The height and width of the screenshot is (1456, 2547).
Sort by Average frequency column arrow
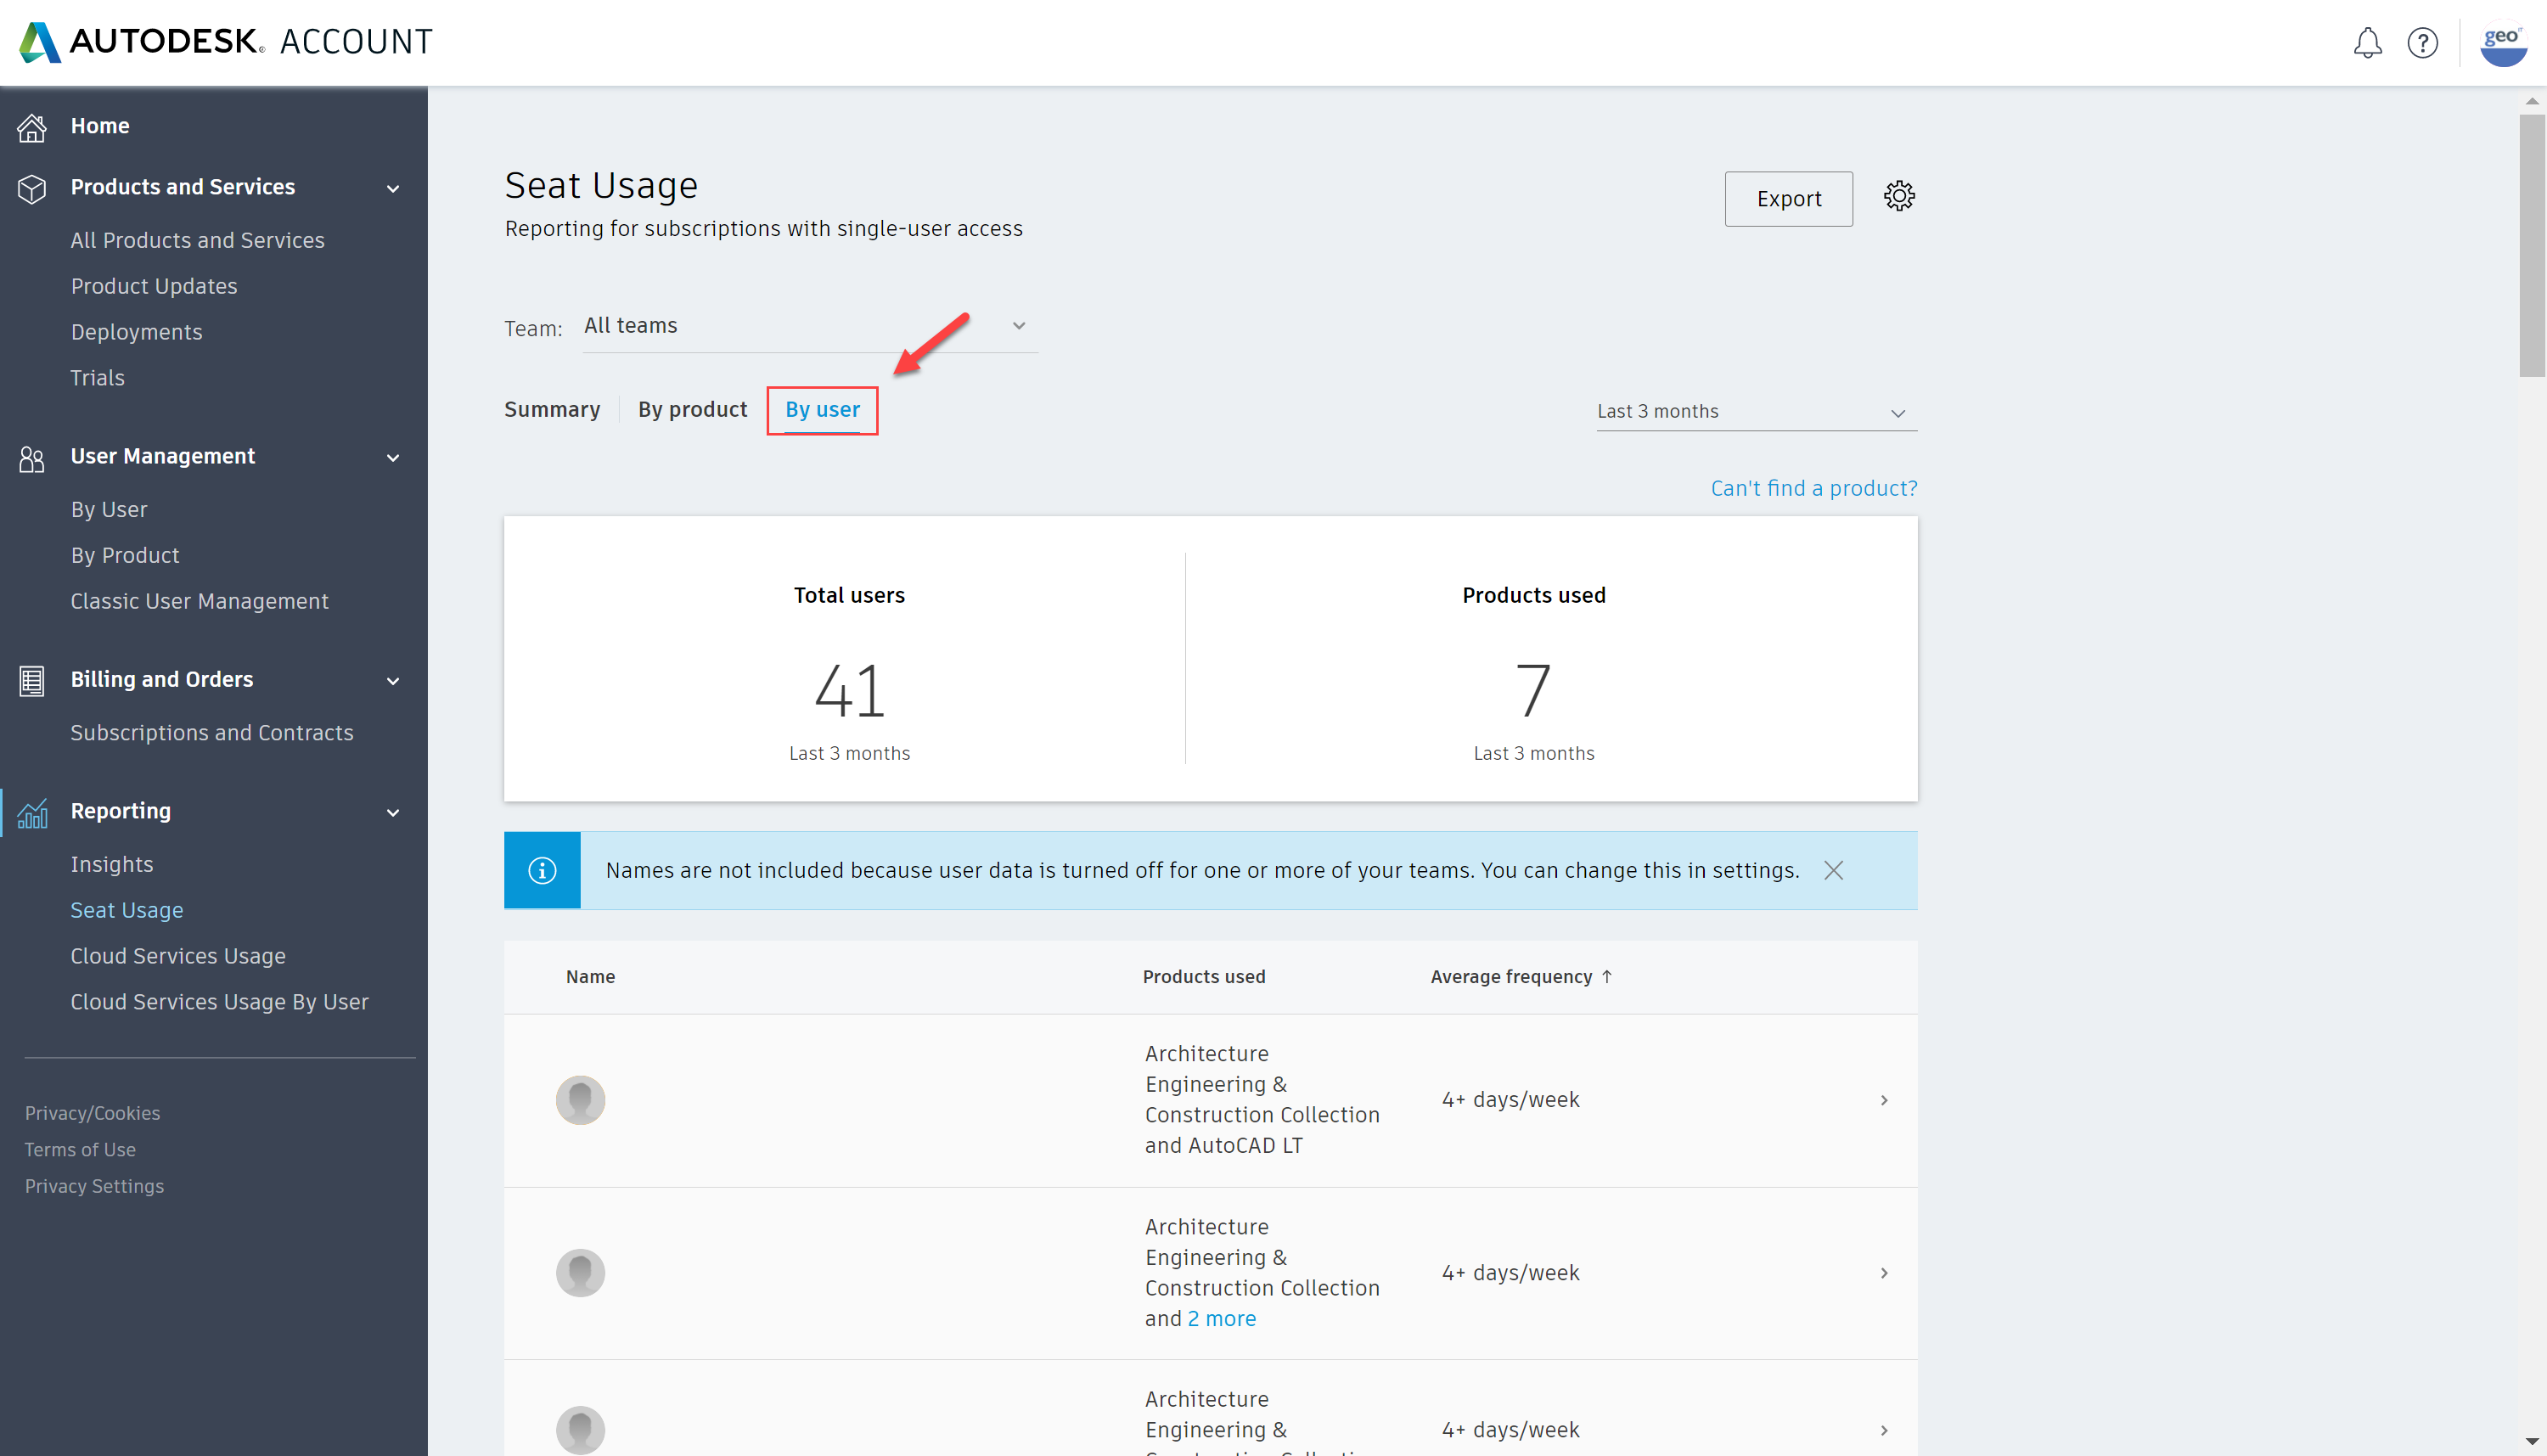tap(1607, 977)
